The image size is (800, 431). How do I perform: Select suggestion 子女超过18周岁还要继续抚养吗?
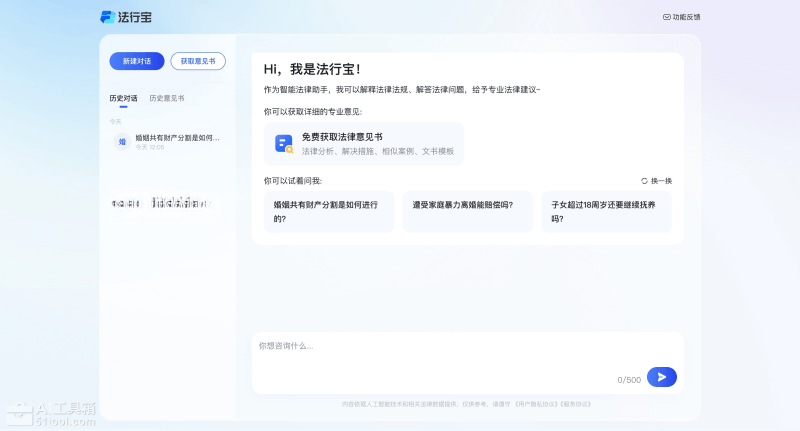[606, 211]
